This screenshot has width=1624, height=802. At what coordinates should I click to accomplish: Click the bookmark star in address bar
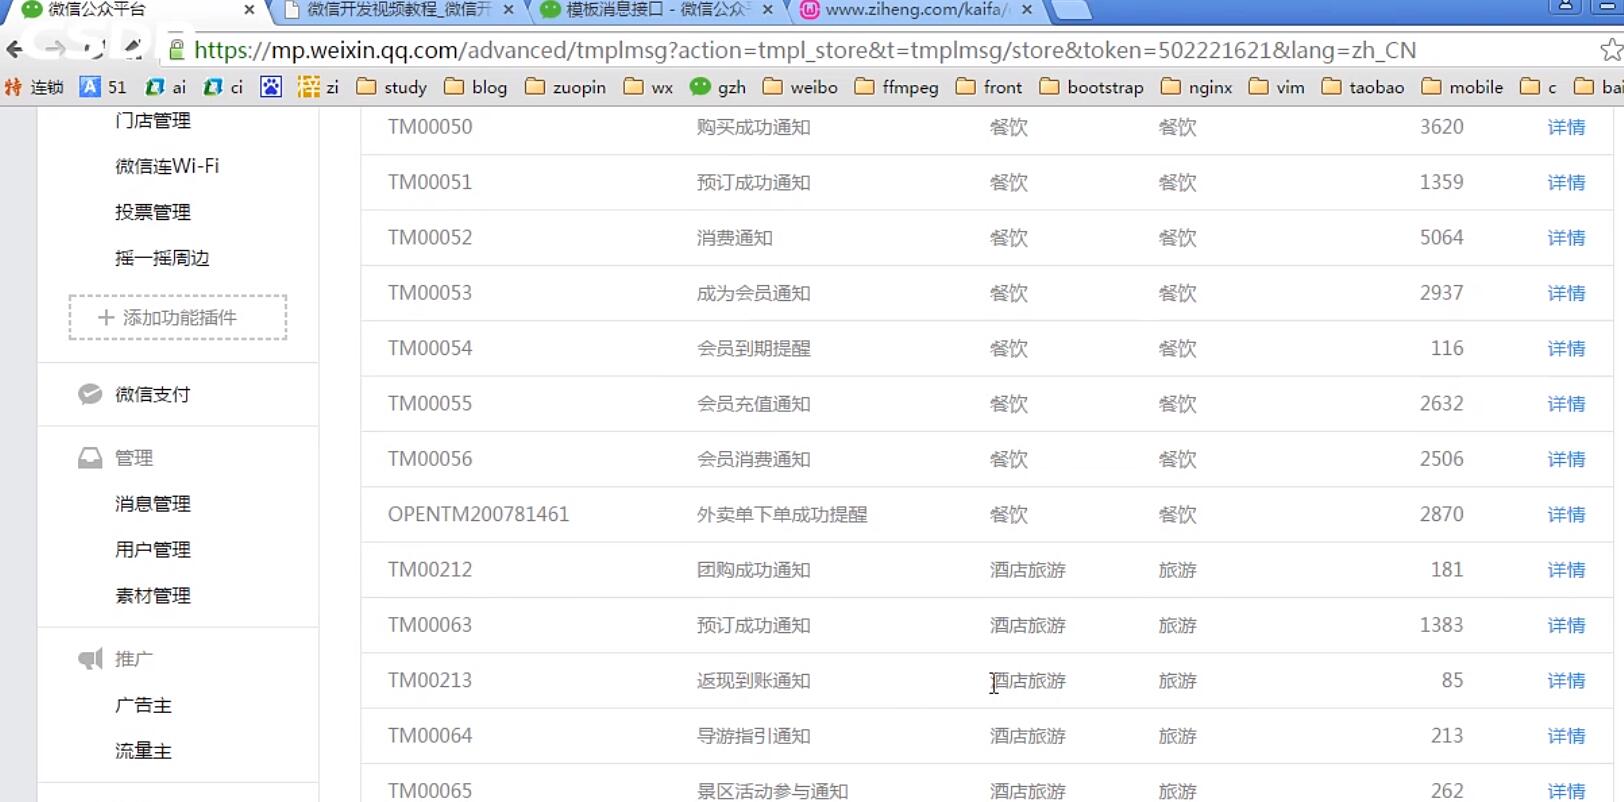pyautogui.click(x=1610, y=50)
